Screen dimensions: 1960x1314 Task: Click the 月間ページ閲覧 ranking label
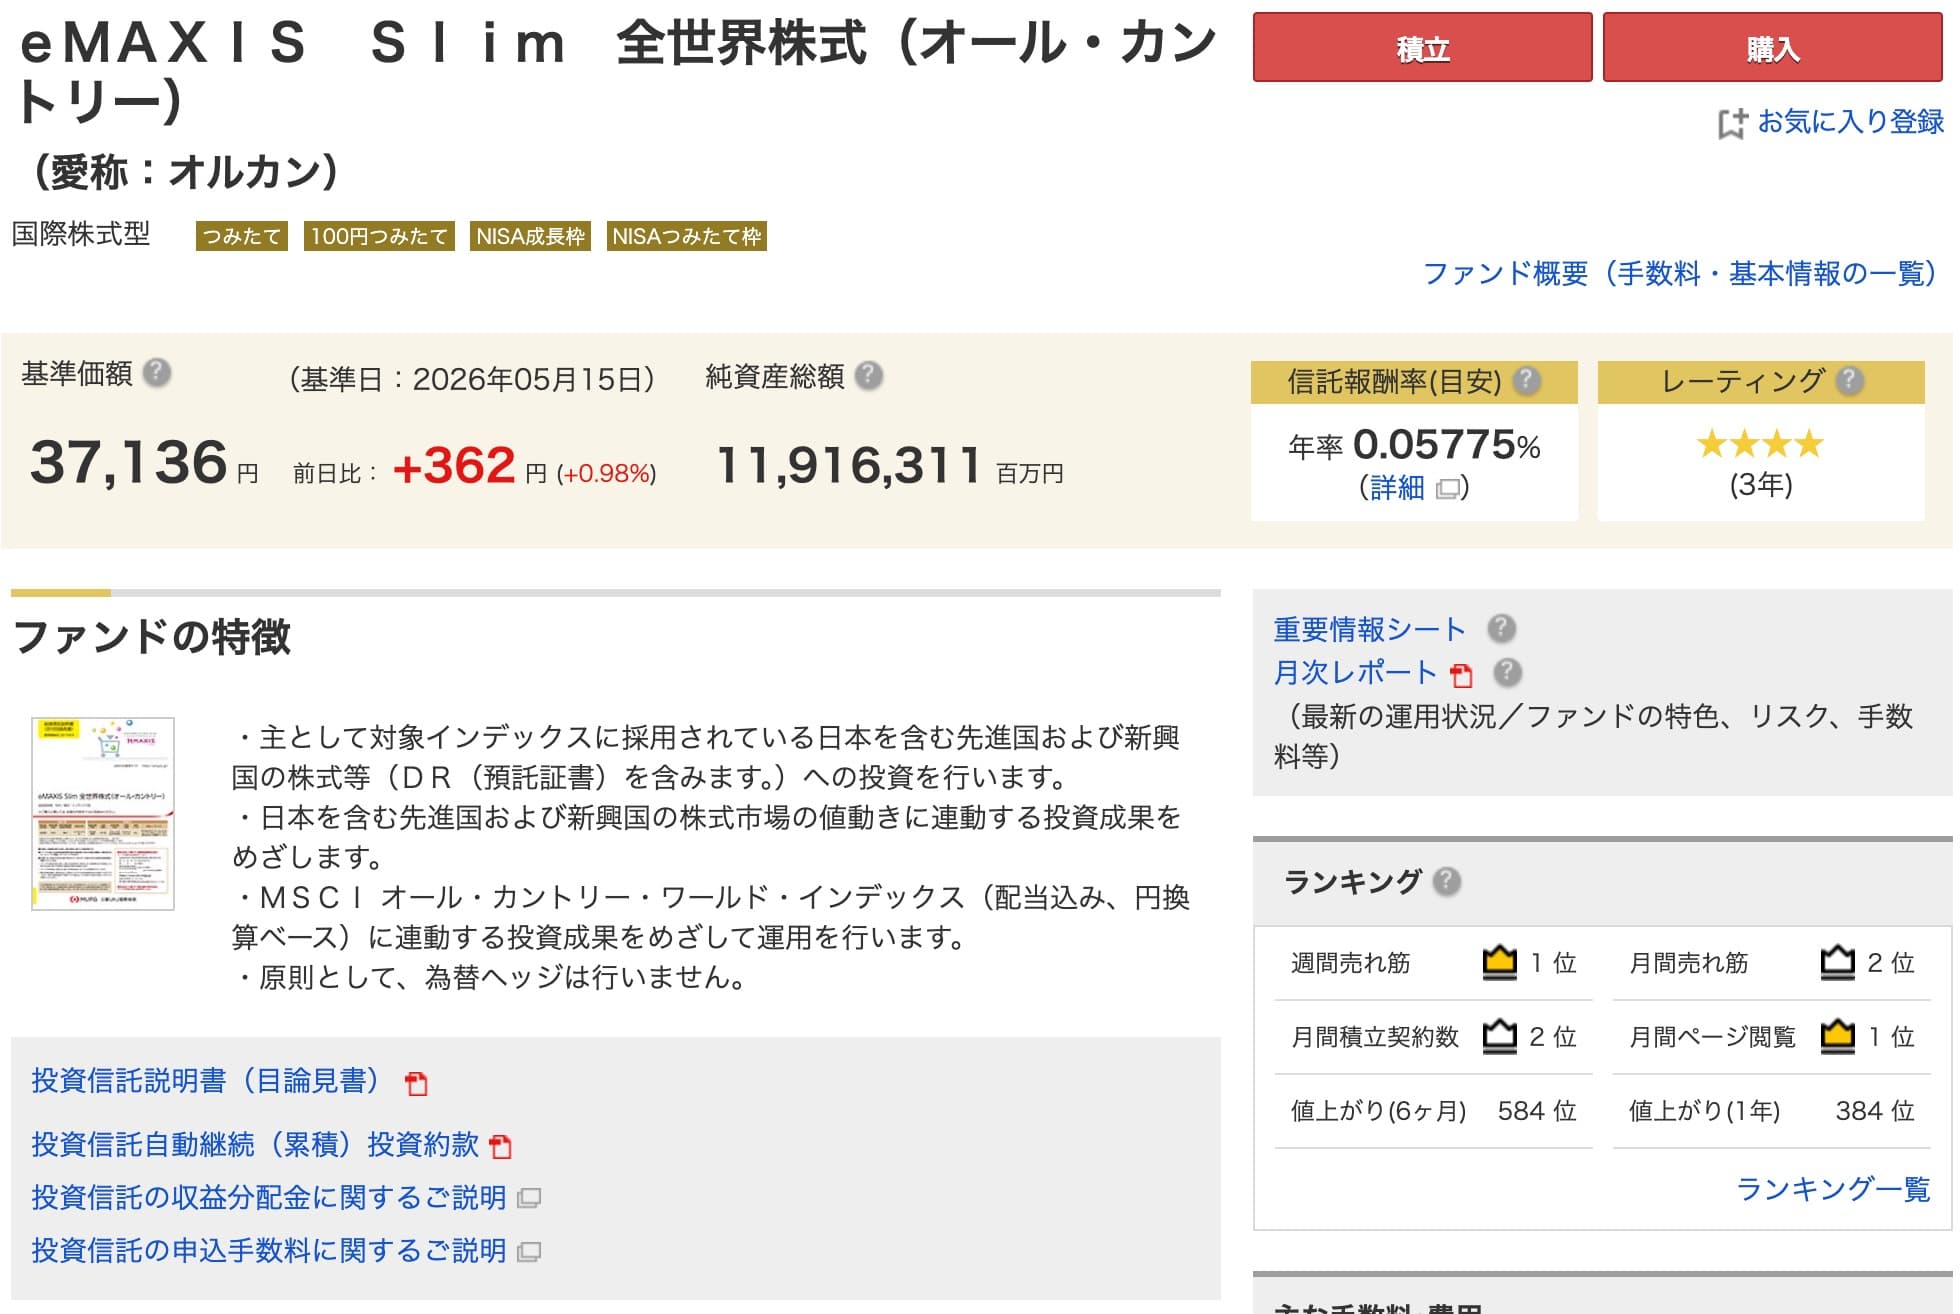point(1712,1037)
